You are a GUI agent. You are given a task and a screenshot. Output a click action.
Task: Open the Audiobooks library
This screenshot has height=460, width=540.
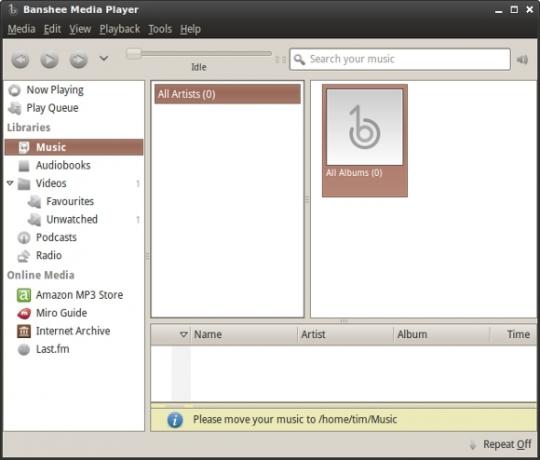(x=74, y=165)
